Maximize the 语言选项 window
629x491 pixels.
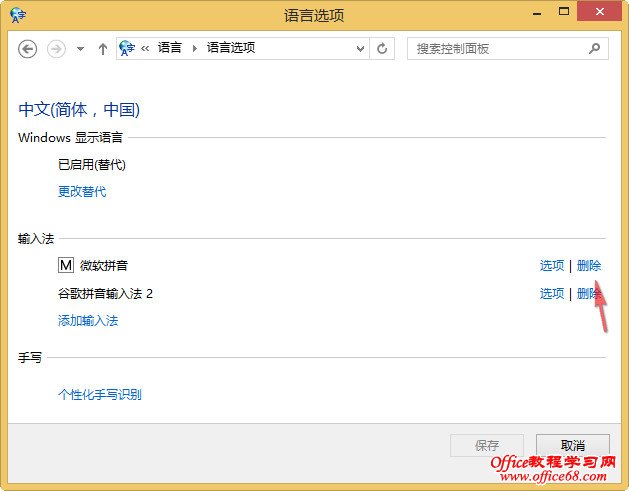point(564,12)
